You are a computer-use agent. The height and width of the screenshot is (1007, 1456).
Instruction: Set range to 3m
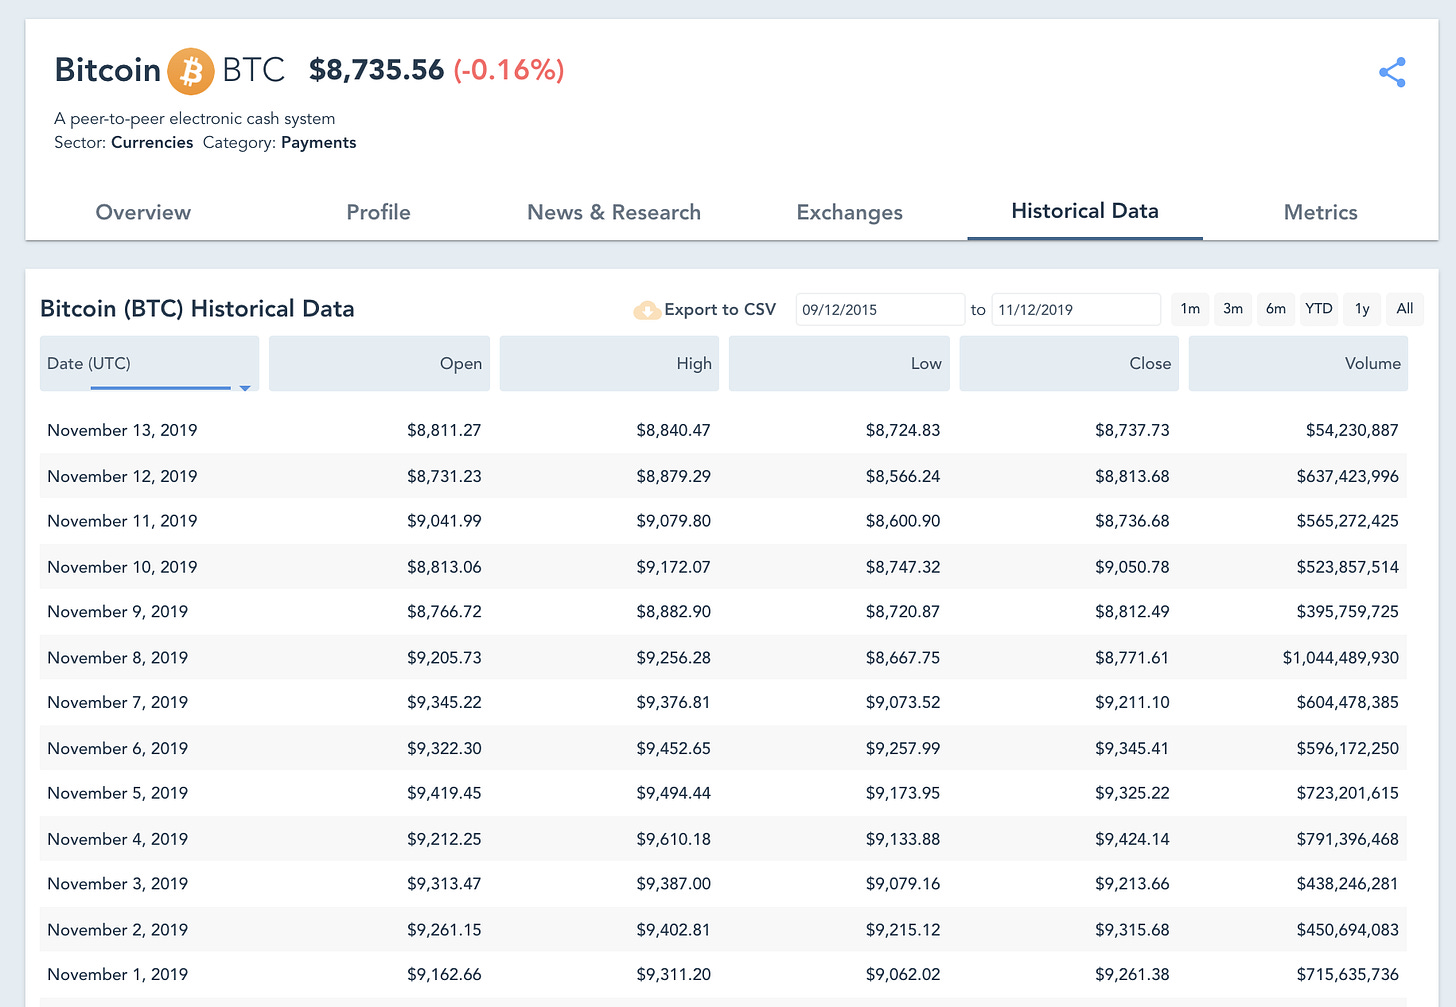point(1233,309)
